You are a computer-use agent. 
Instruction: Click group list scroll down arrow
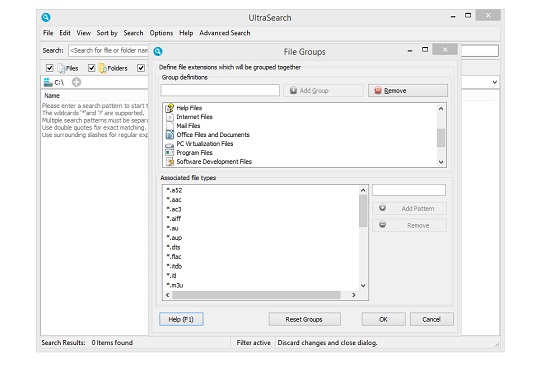[441, 162]
